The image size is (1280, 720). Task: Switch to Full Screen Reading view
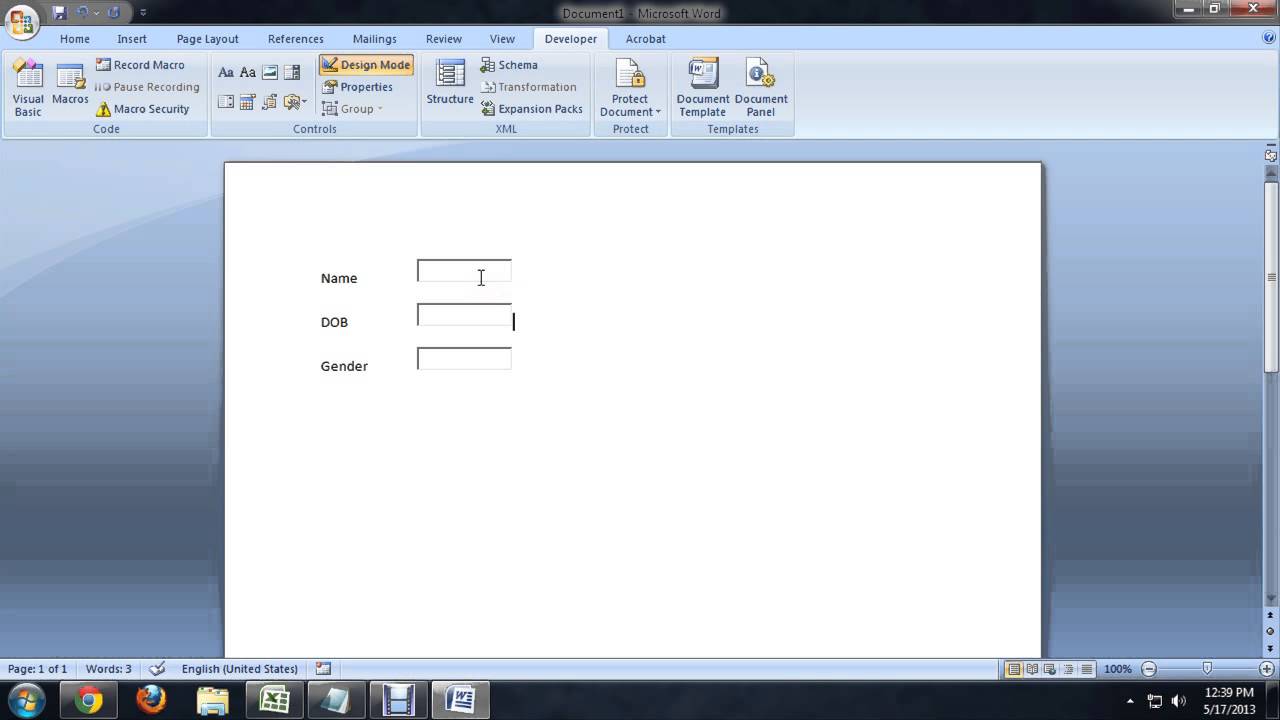click(1033, 669)
